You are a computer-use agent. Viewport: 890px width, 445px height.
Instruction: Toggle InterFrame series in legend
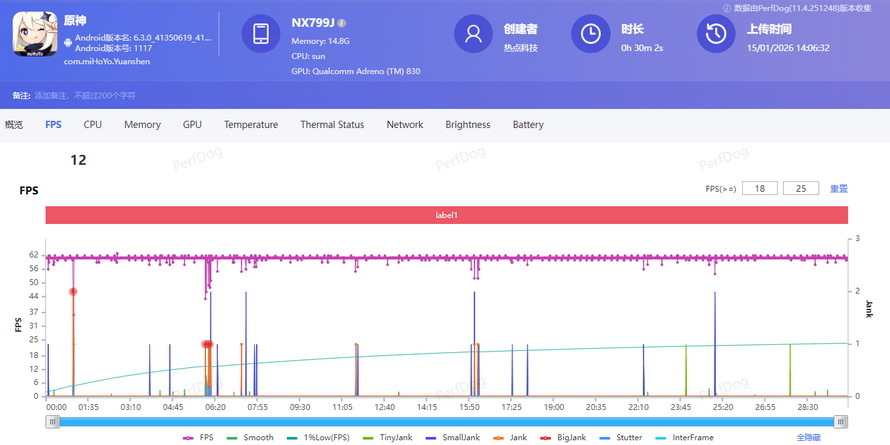click(x=683, y=438)
